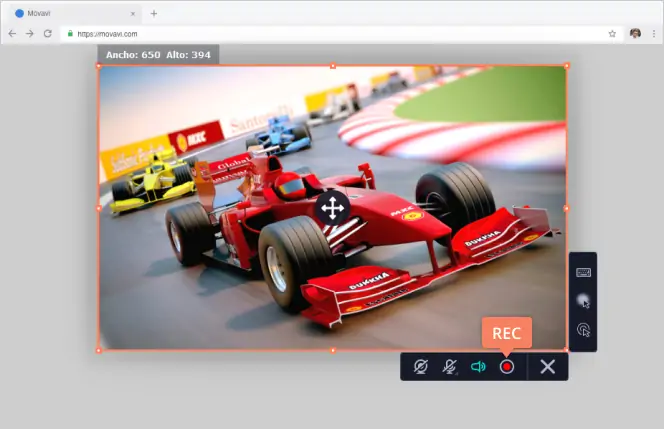Focus the address bar showing movavi.com

[x=341, y=33]
